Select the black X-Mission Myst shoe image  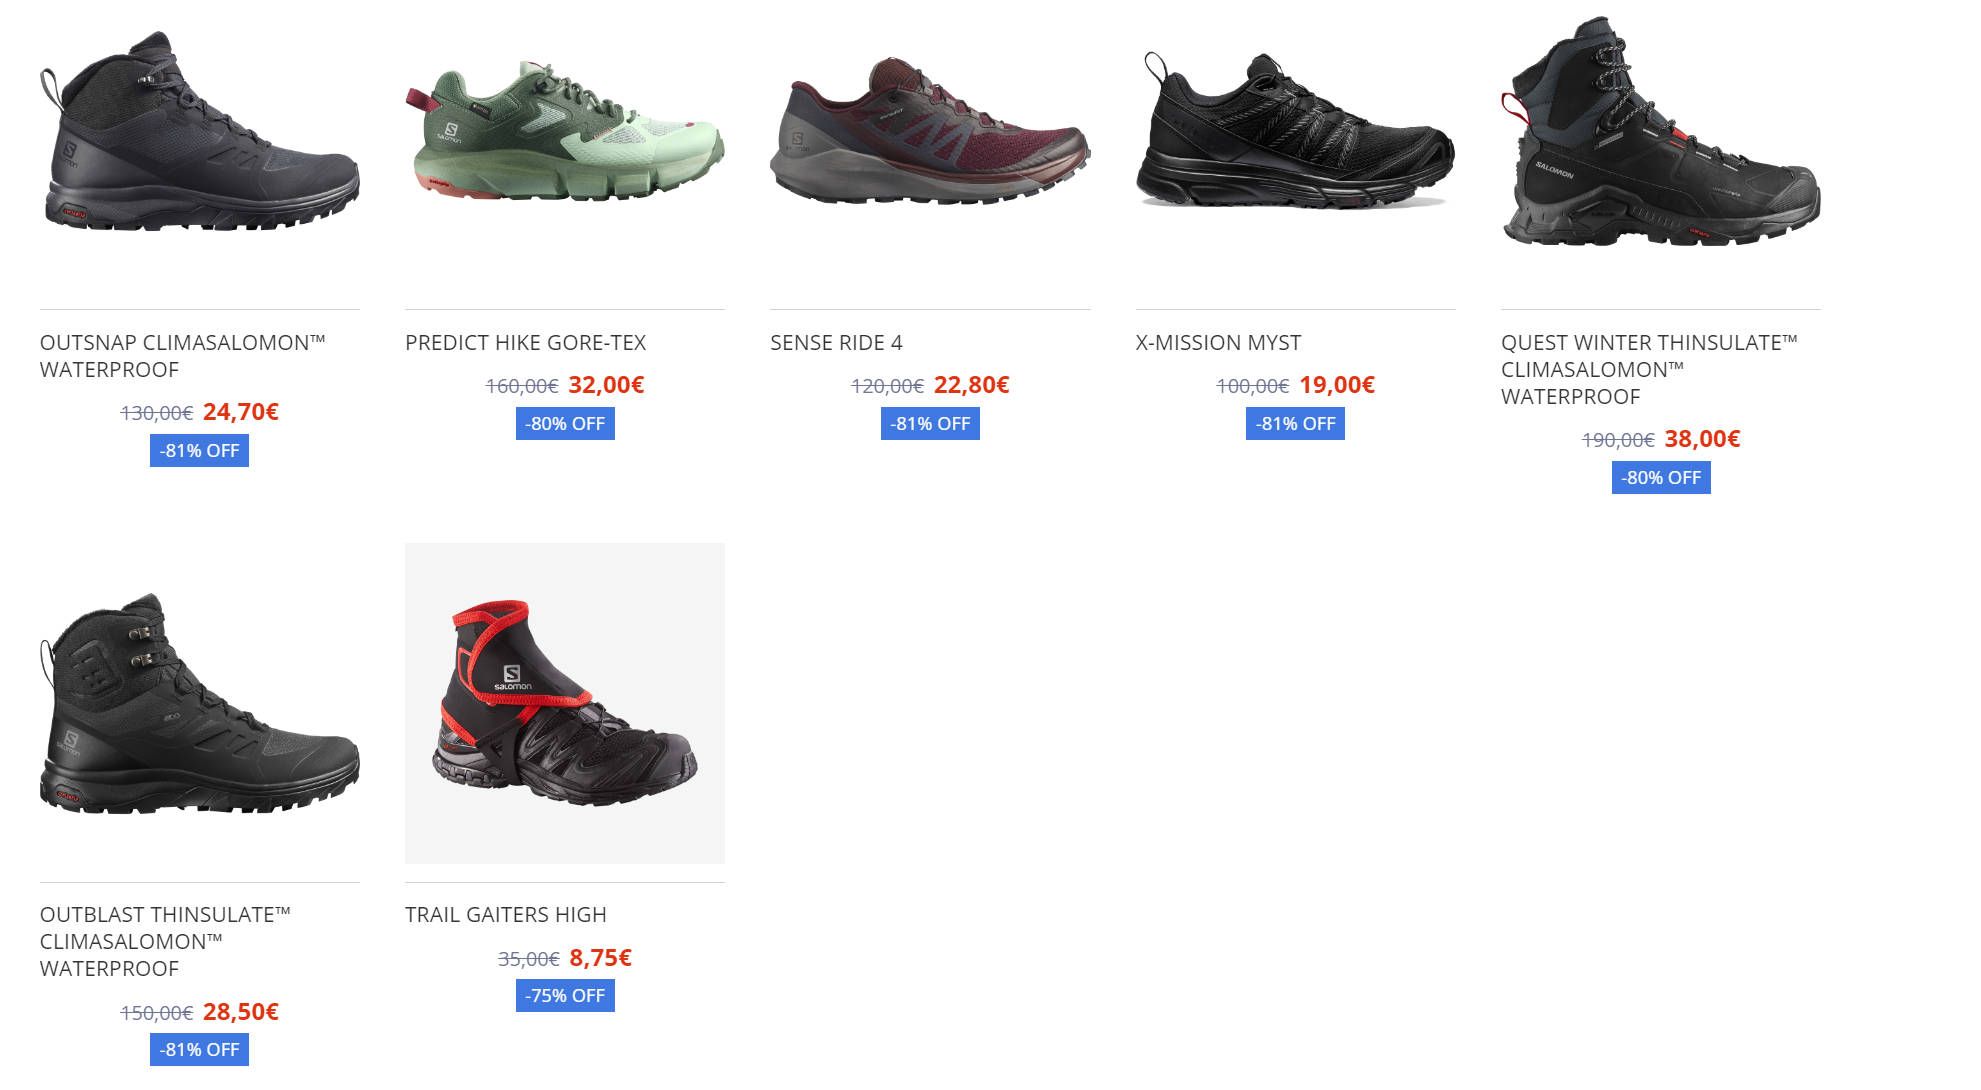click(1295, 131)
